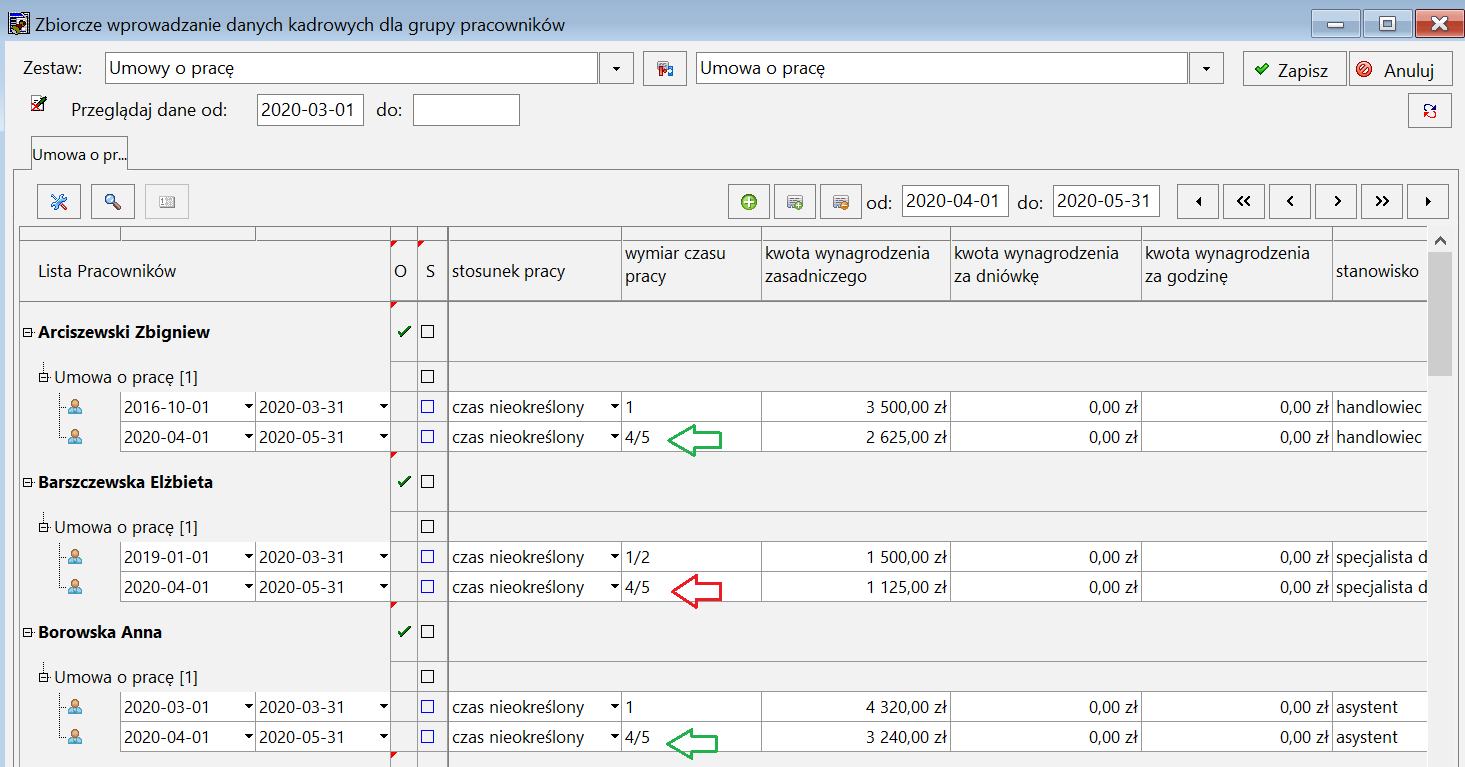Click the vertical scrollbar on the grid

pyautogui.click(x=1439, y=314)
